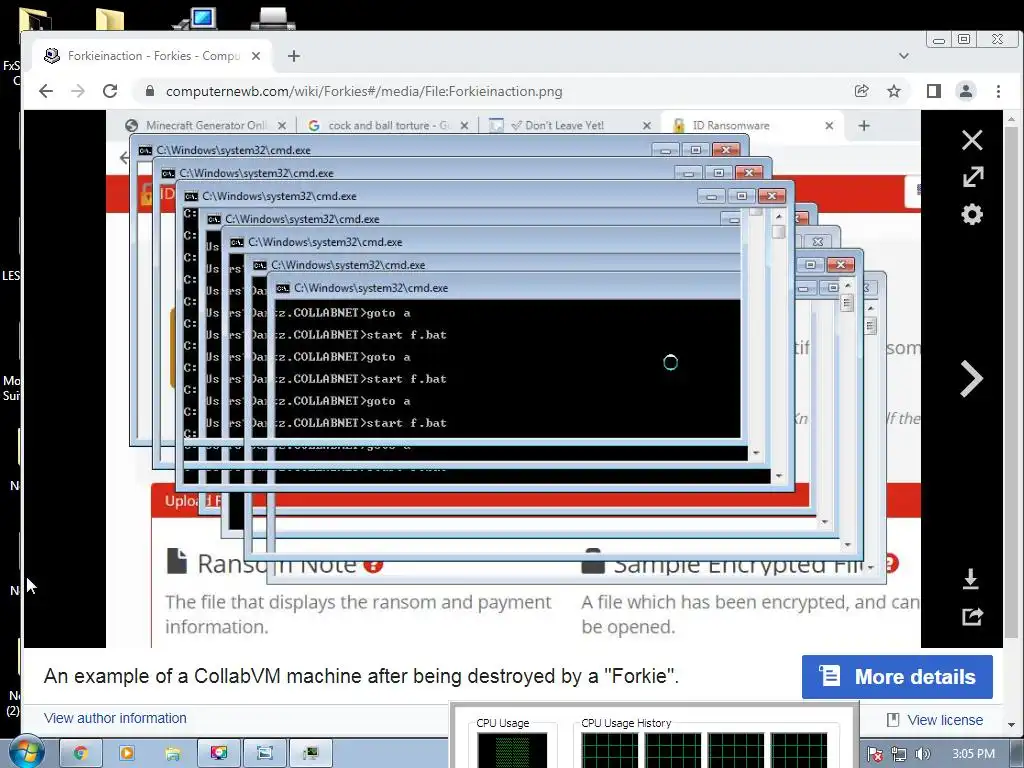
Task: Close the media viewer with the X
Action: 972,140
